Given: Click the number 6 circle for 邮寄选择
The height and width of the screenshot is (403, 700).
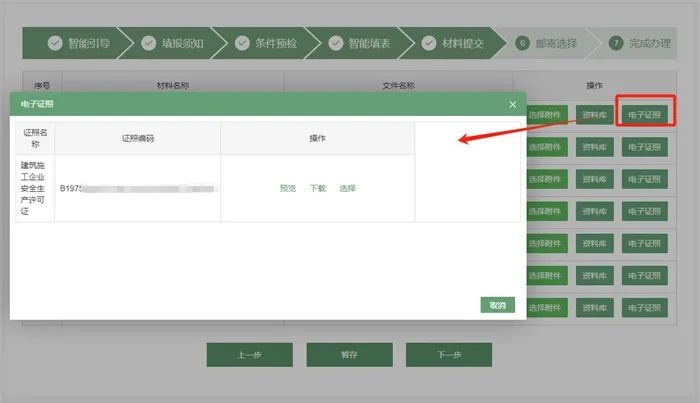Looking at the screenshot, I should coord(522,43).
